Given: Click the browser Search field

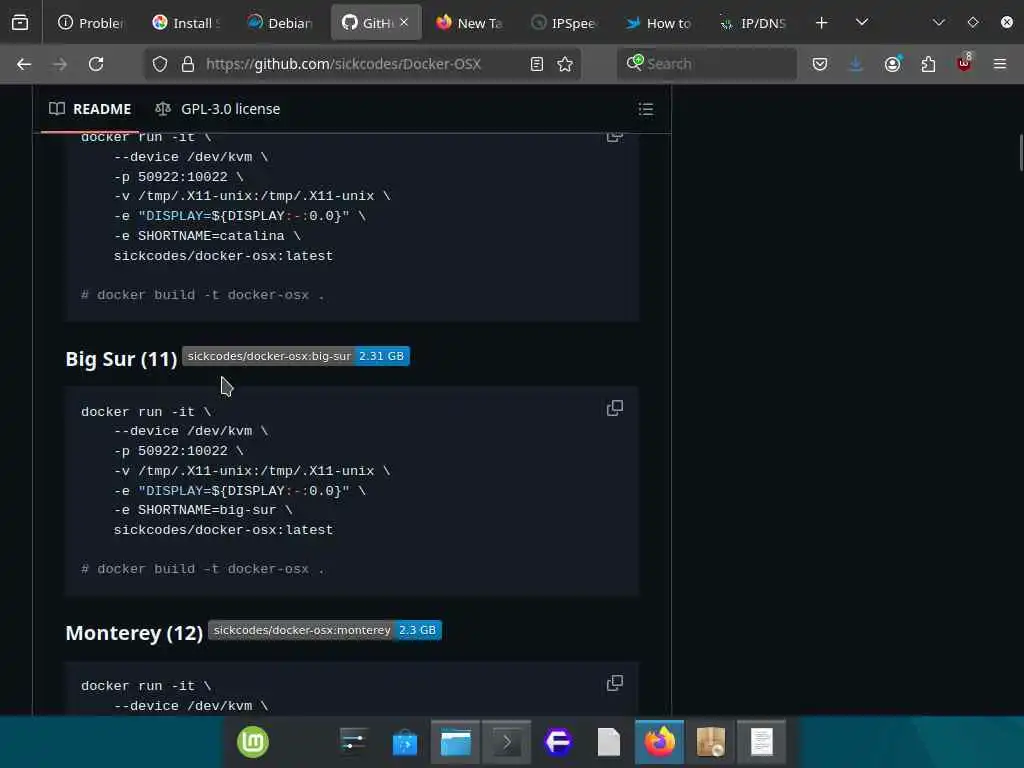Looking at the screenshot, I should click(707, 64).
